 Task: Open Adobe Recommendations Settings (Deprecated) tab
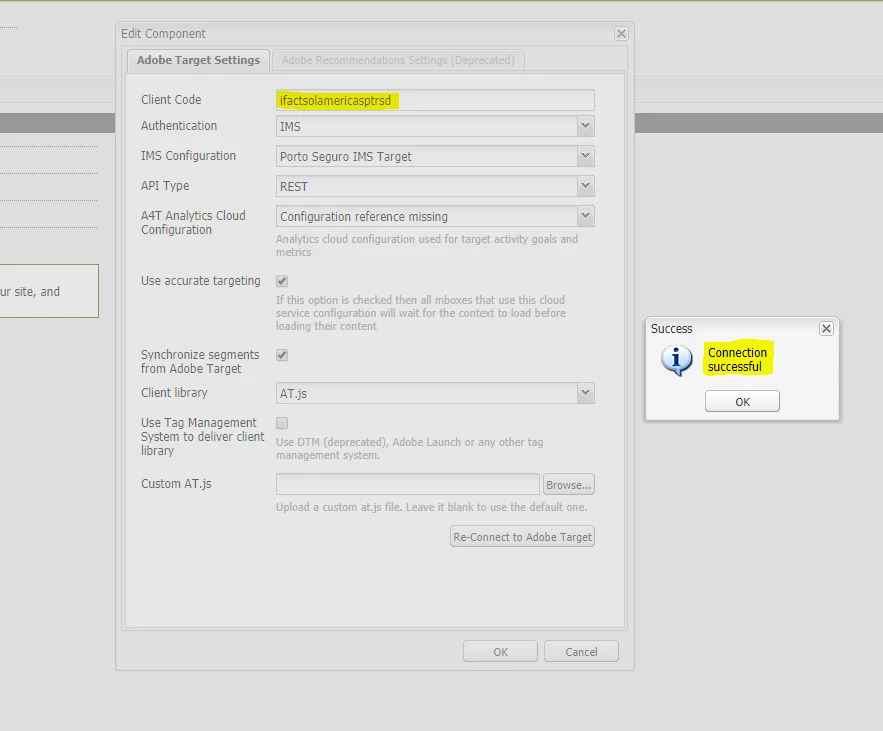[398, 60]
